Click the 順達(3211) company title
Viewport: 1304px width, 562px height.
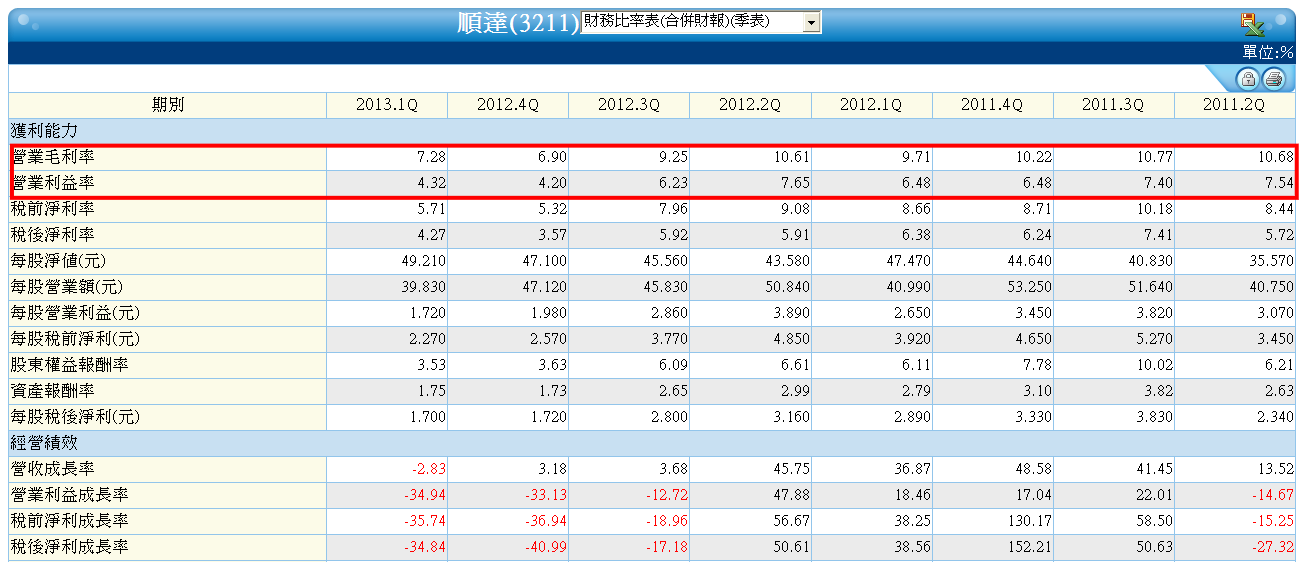pos(517,24)
